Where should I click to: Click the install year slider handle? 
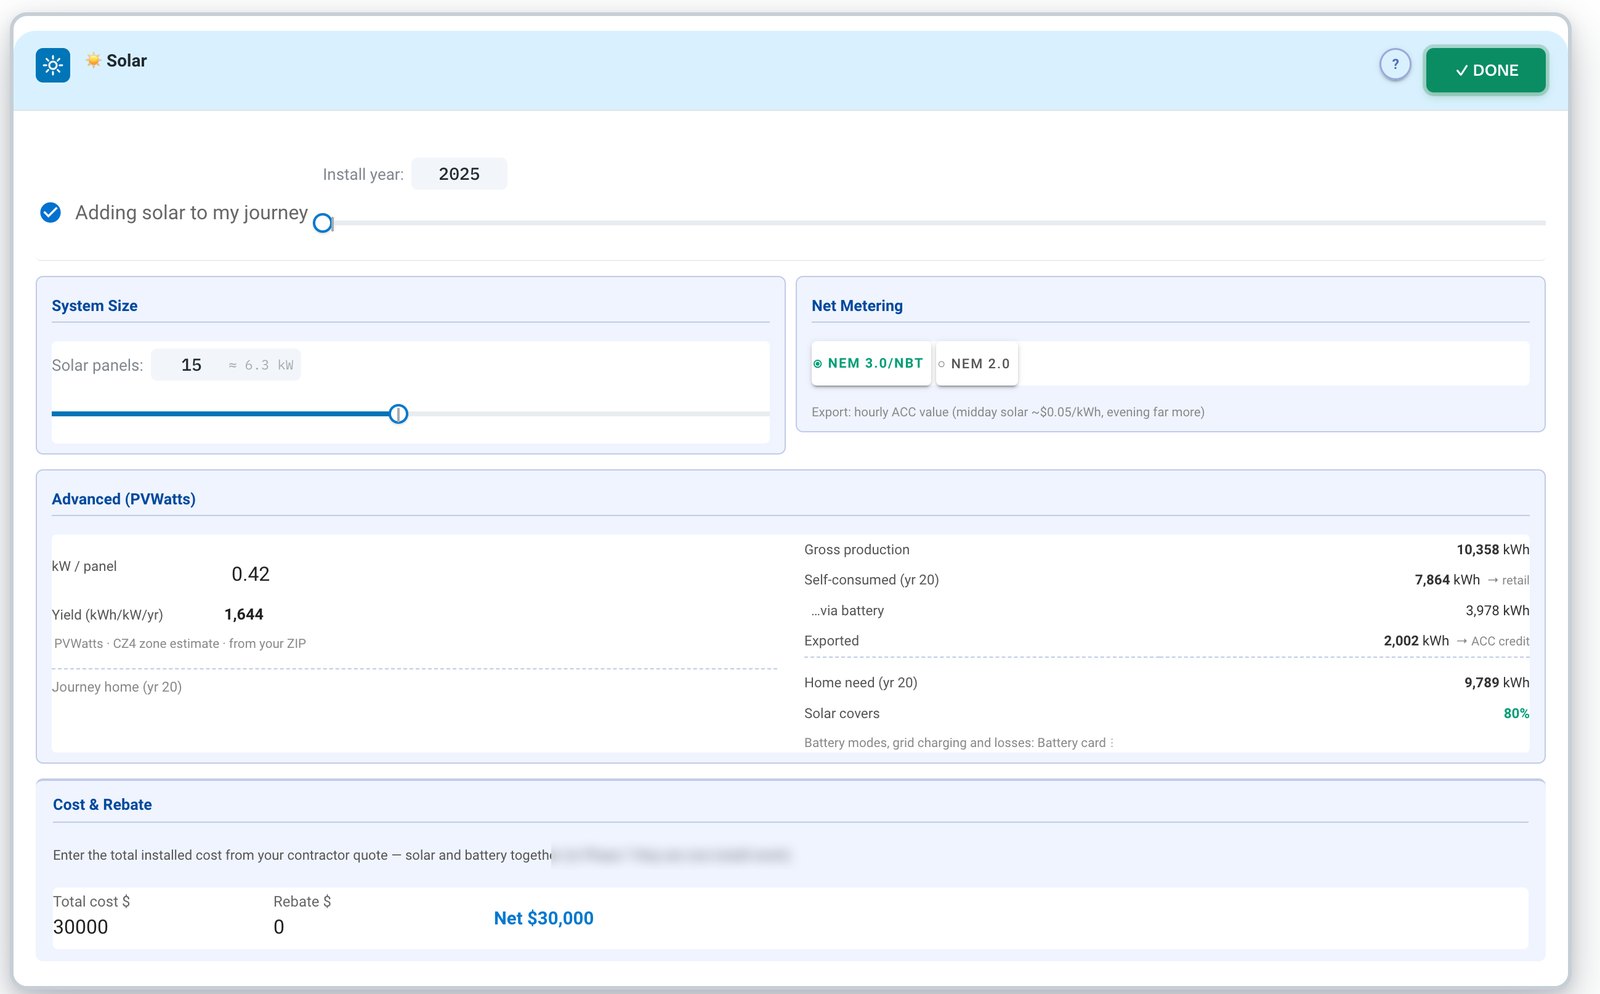(x=323, y=223)
